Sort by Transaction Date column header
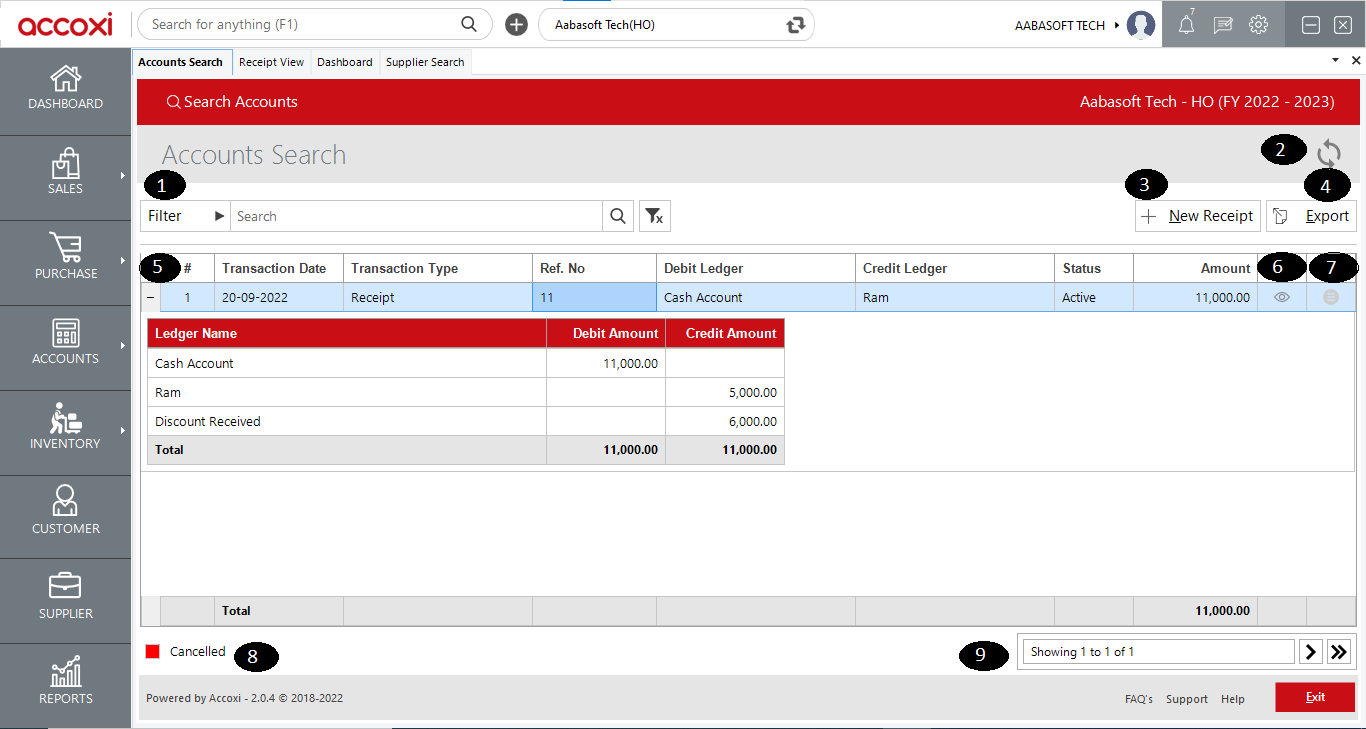 pos(279,268)
